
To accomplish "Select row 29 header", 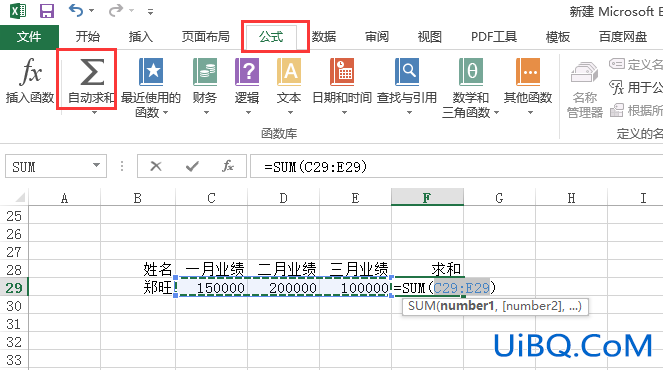I will pos(14,288).
